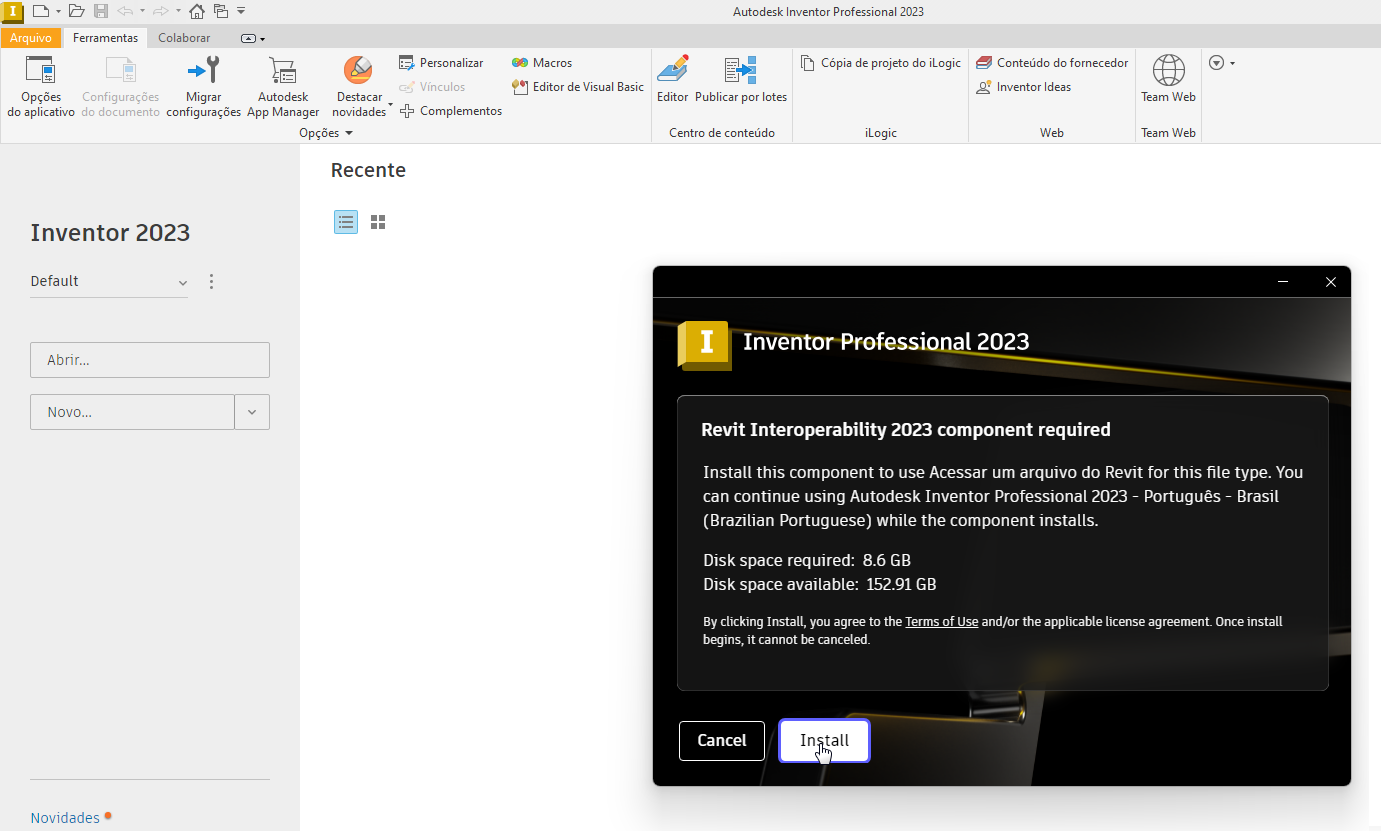This screenshot has width=1381, height=831.
Task: Open Content Center Editor
Action: point(673,79)
